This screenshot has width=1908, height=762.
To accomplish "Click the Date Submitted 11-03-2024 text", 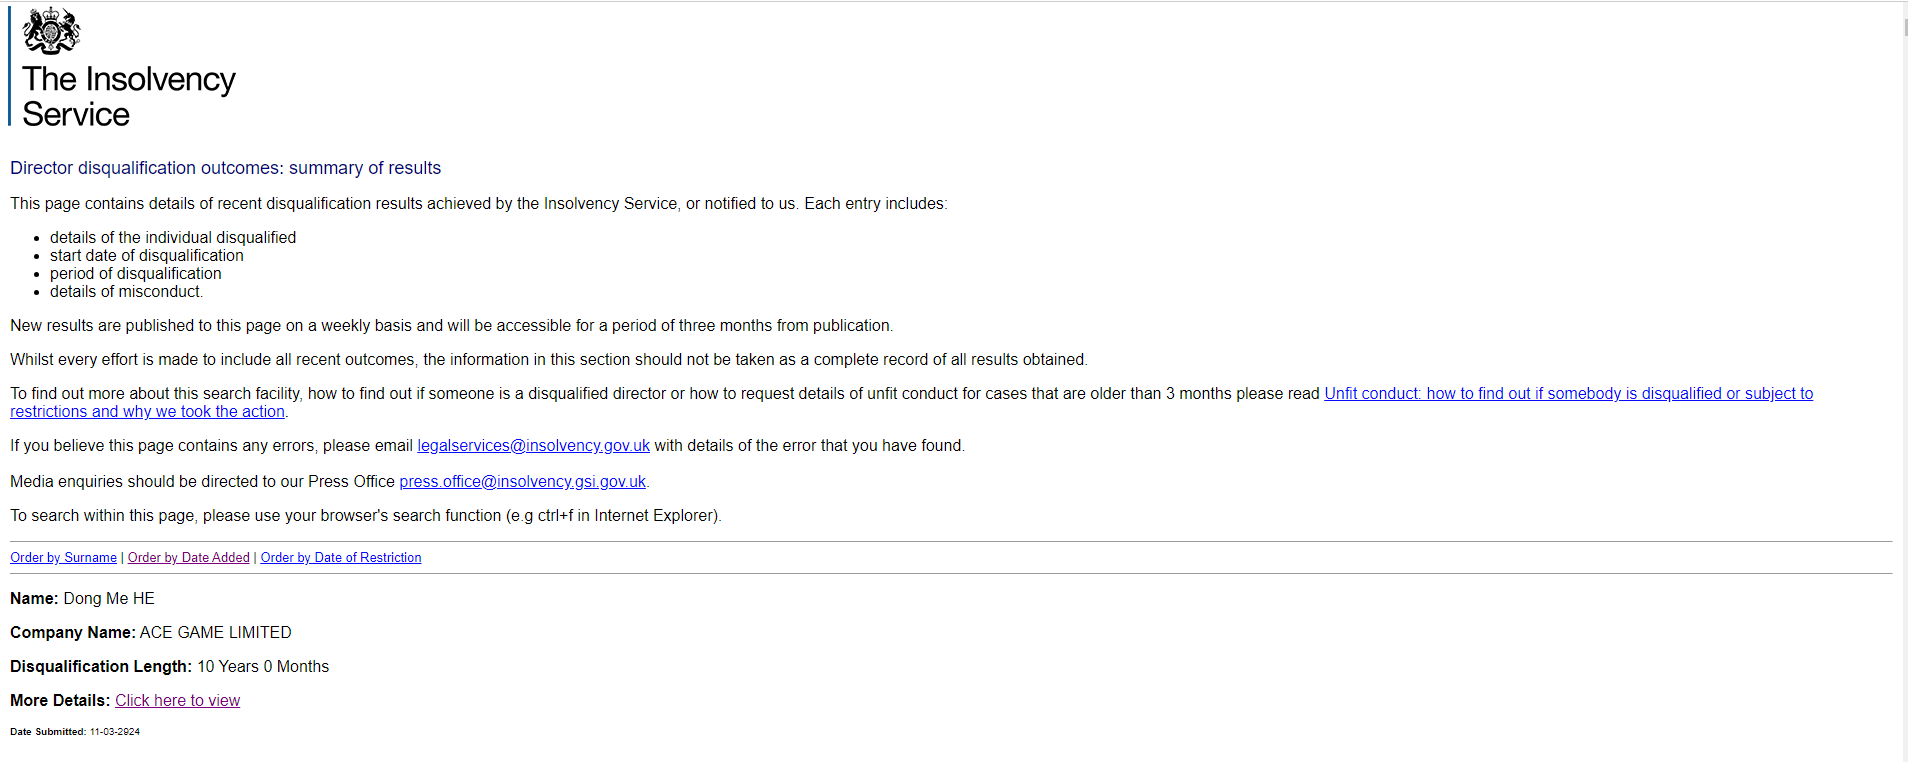I will (75, 732).
